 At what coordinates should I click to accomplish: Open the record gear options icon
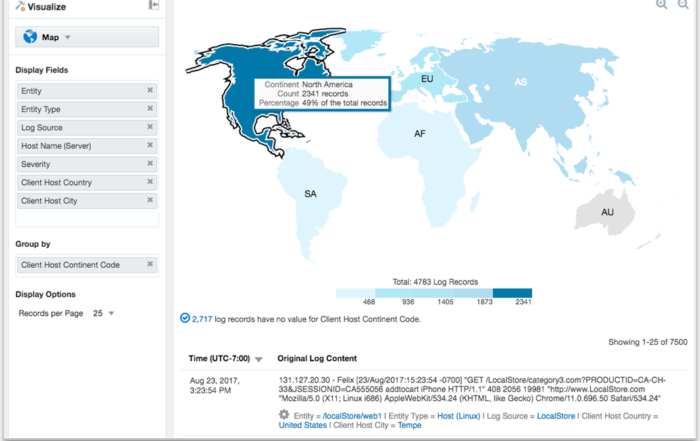(x=284, y=415)
